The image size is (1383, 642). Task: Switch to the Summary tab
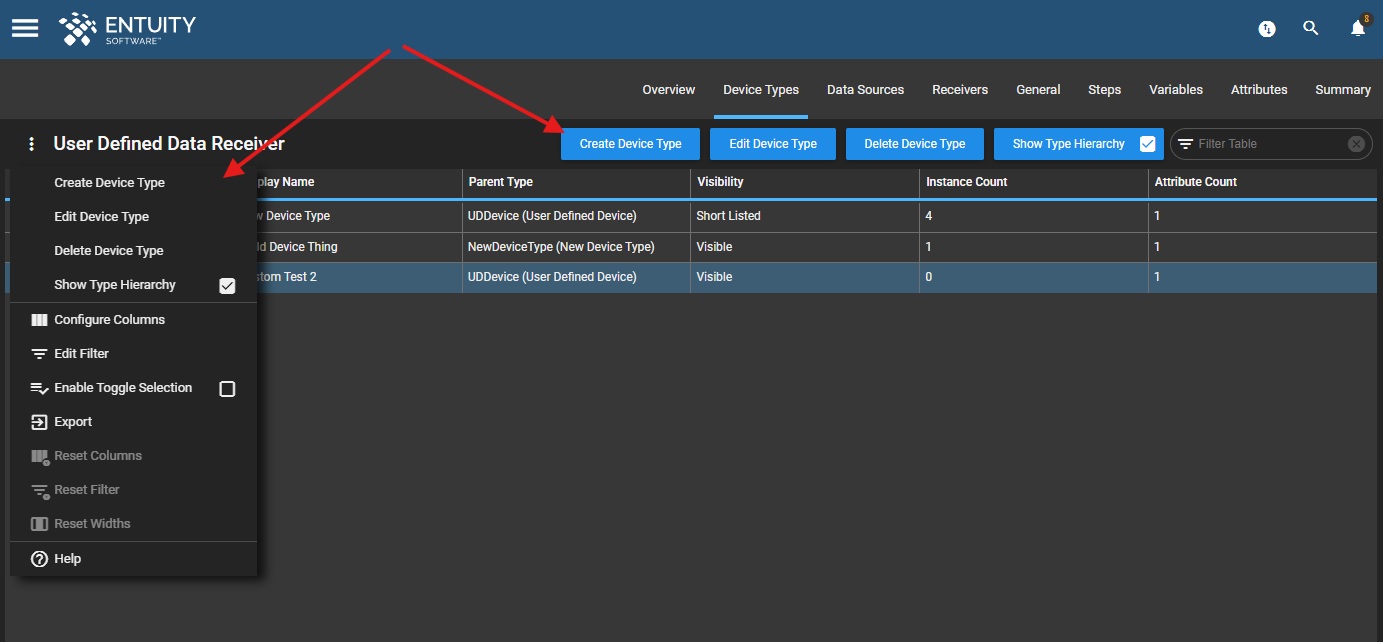click(x=1343, y=90)
